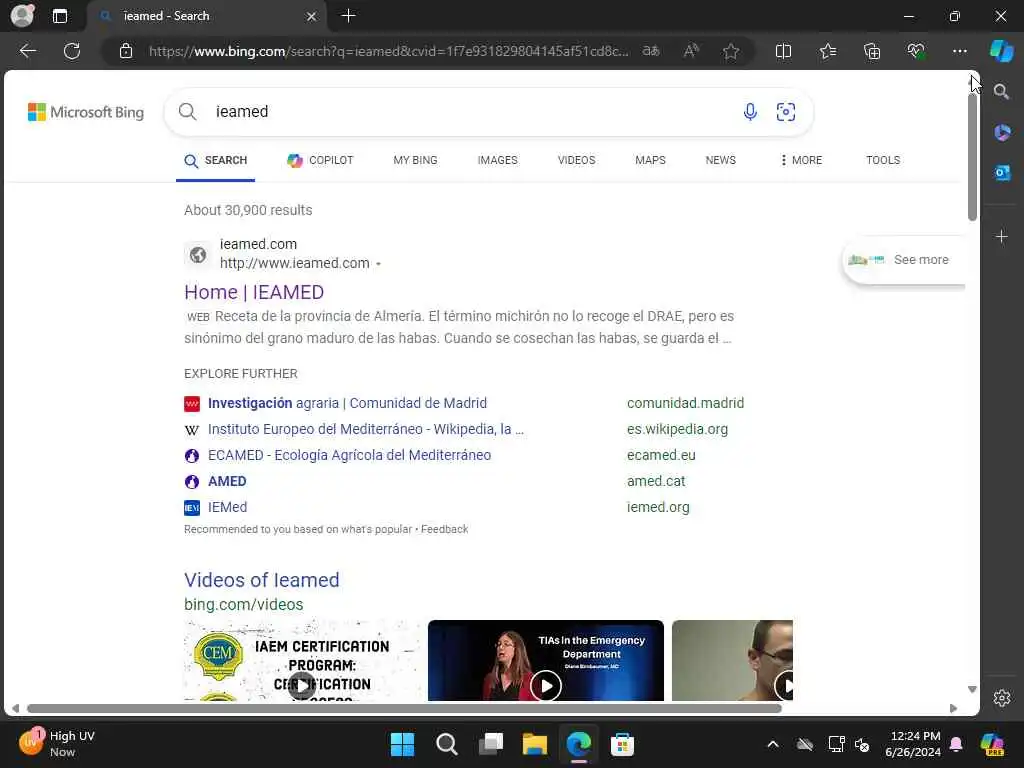This screenshot has width=1024, height=768.
Task: Toggle split screen icon
Action: (x=783, y=51)
